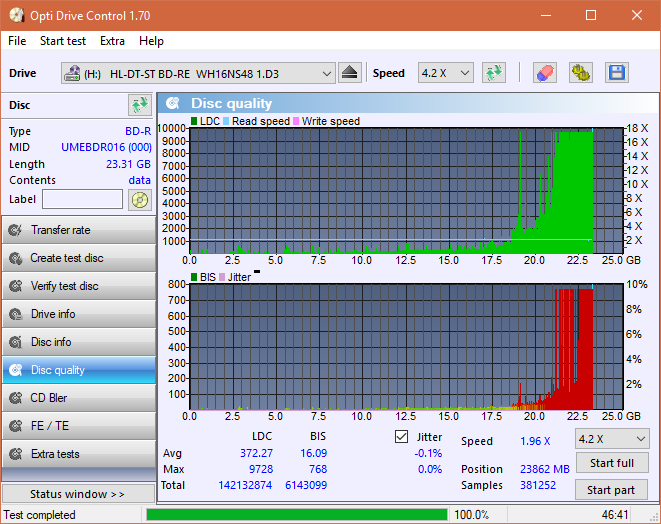Open the Transfer rate test
This screenshot has height=524, width=661.
[78, 230]
